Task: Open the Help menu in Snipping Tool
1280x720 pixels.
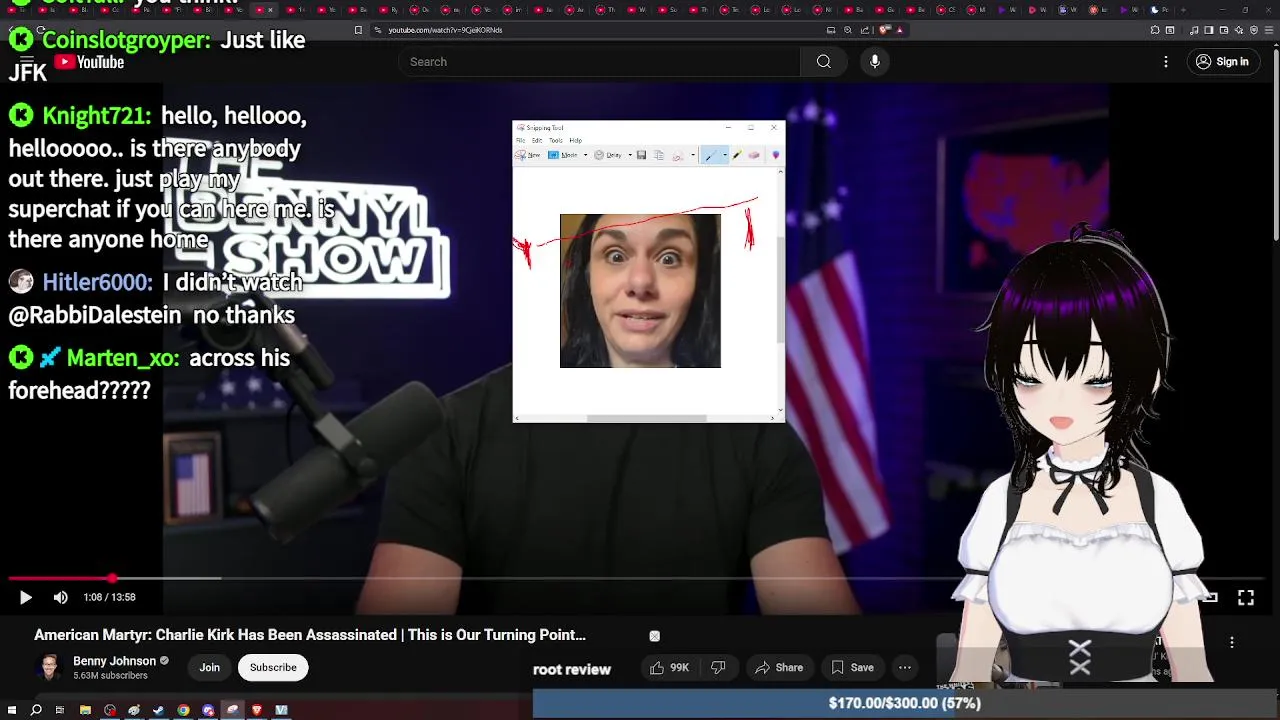Action: coord(575,141)
